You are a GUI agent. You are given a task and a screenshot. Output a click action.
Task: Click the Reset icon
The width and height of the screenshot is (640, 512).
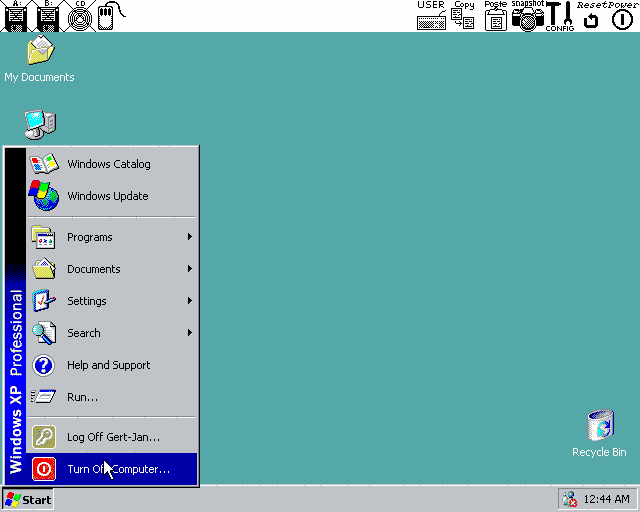590,16
